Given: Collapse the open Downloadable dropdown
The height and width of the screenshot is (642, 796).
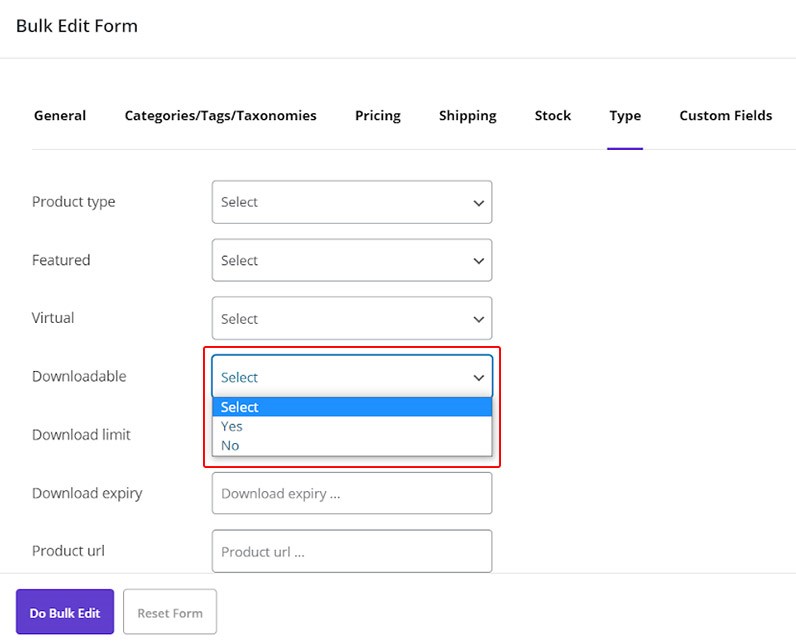Looking at the screenshot, I should point(352,377).
